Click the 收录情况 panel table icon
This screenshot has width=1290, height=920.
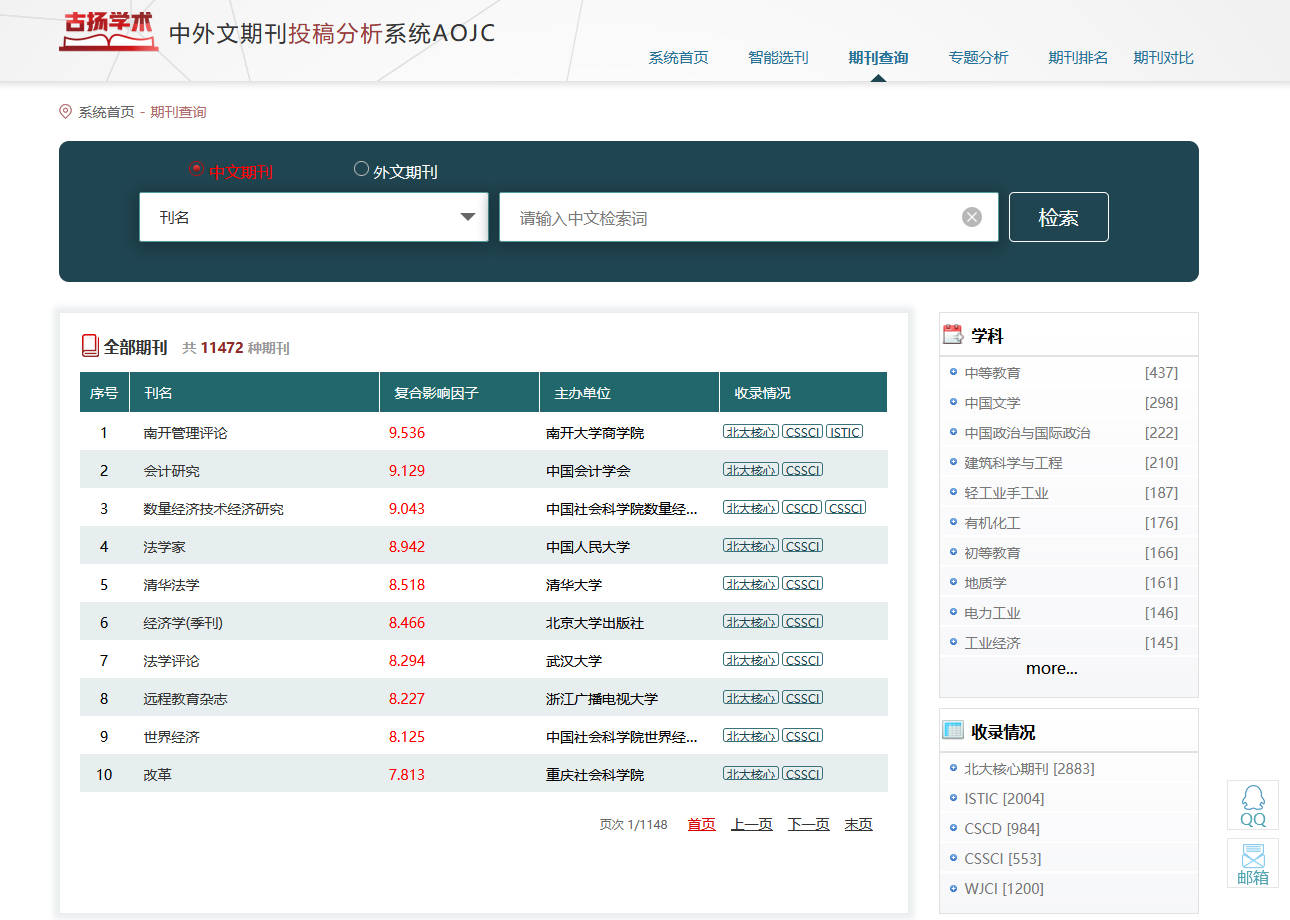[953, 731]
